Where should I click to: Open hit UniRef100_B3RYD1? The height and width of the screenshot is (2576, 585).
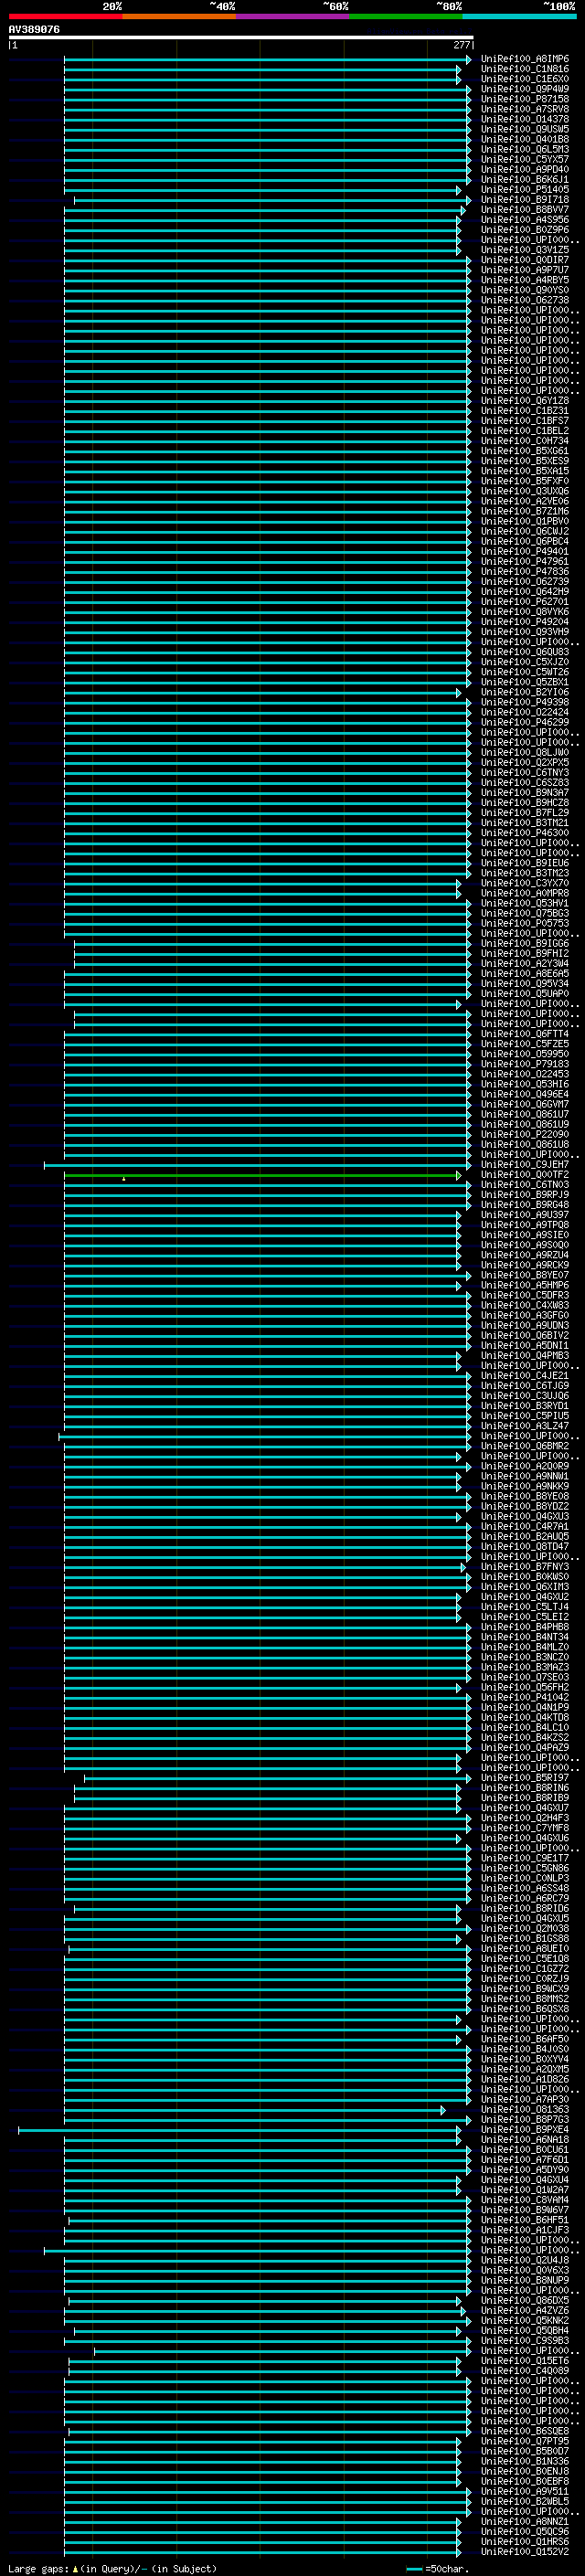524,1406
